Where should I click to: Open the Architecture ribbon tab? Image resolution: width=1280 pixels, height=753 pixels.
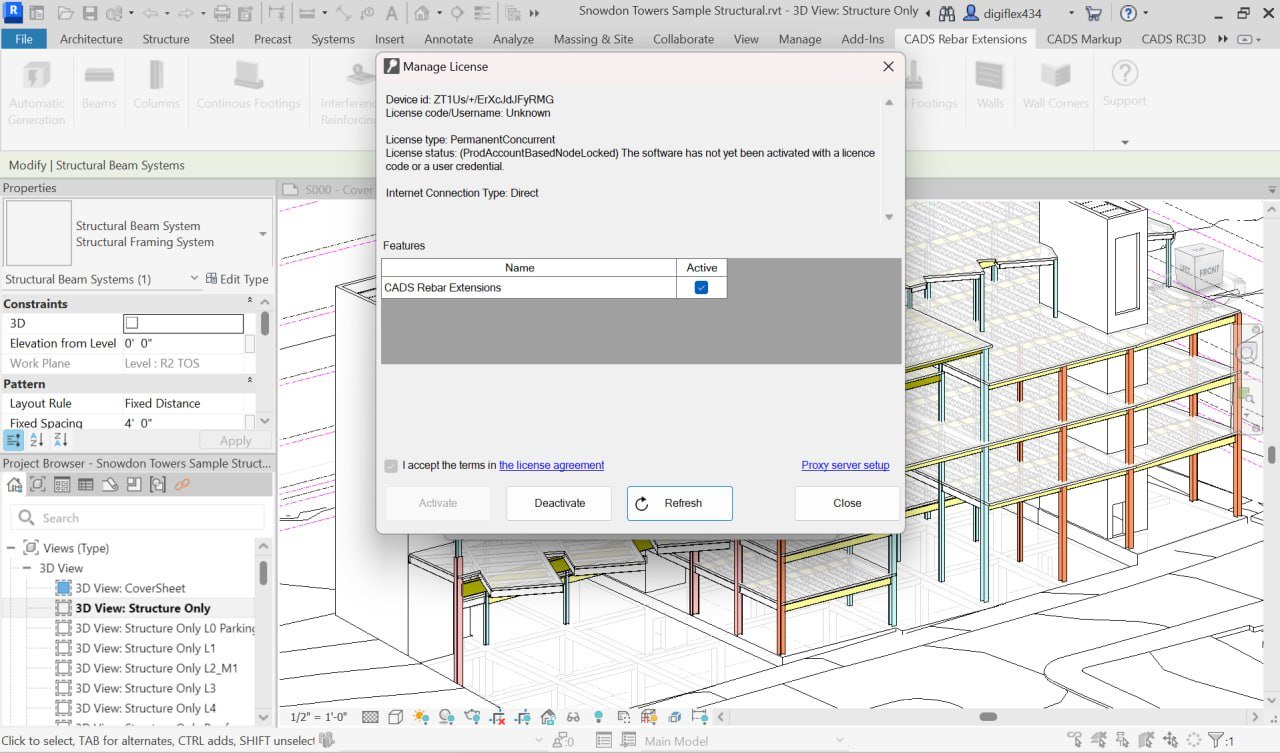91,39
